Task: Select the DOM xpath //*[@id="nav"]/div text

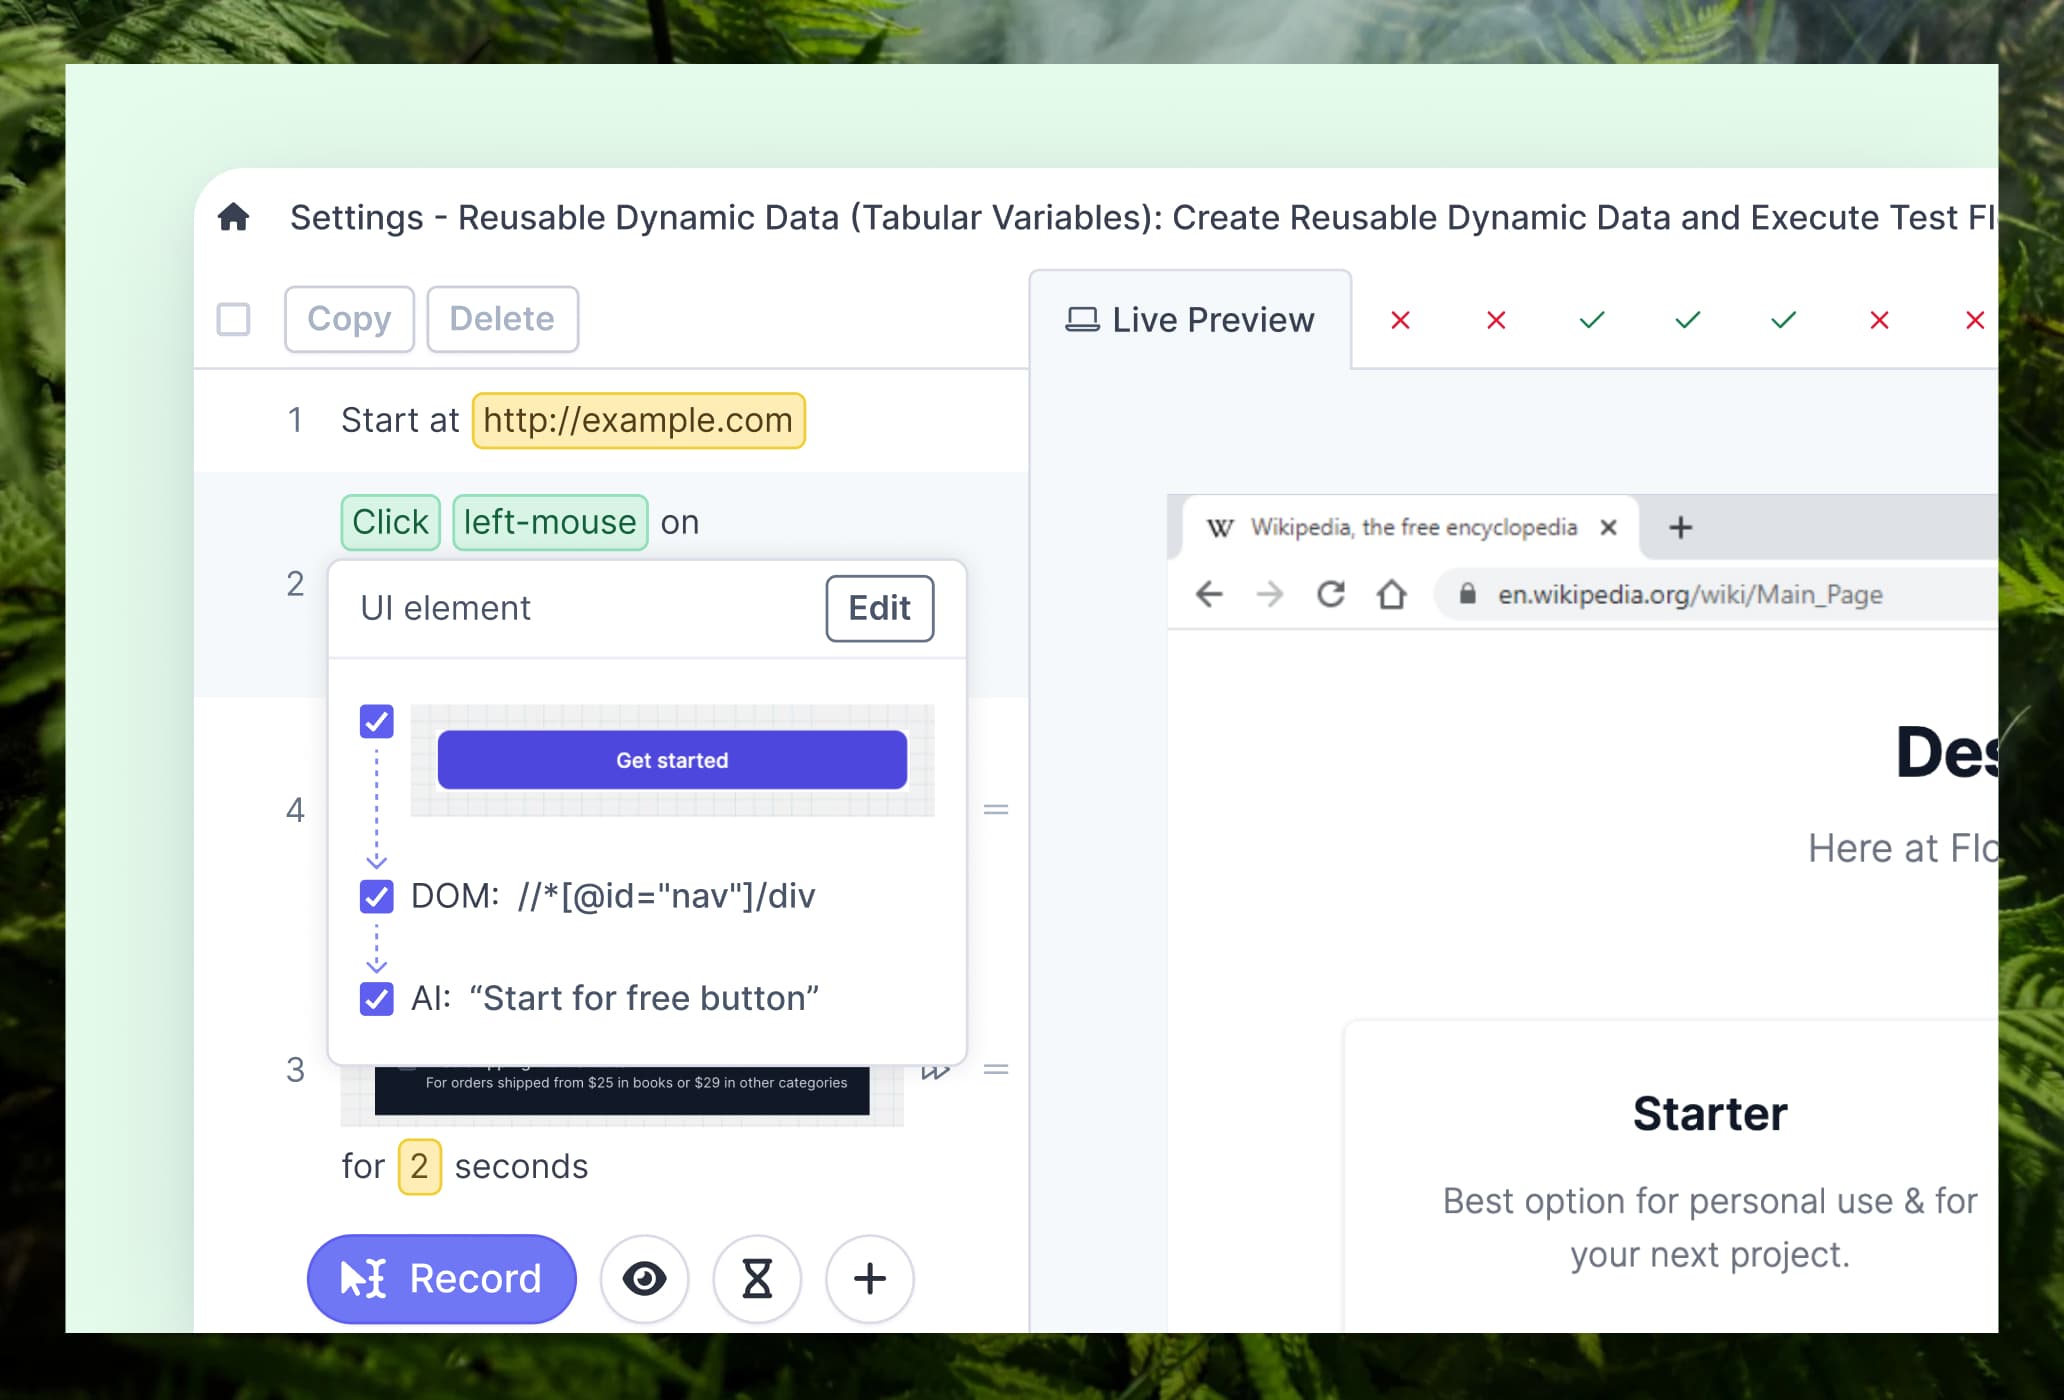Action: 666,896
